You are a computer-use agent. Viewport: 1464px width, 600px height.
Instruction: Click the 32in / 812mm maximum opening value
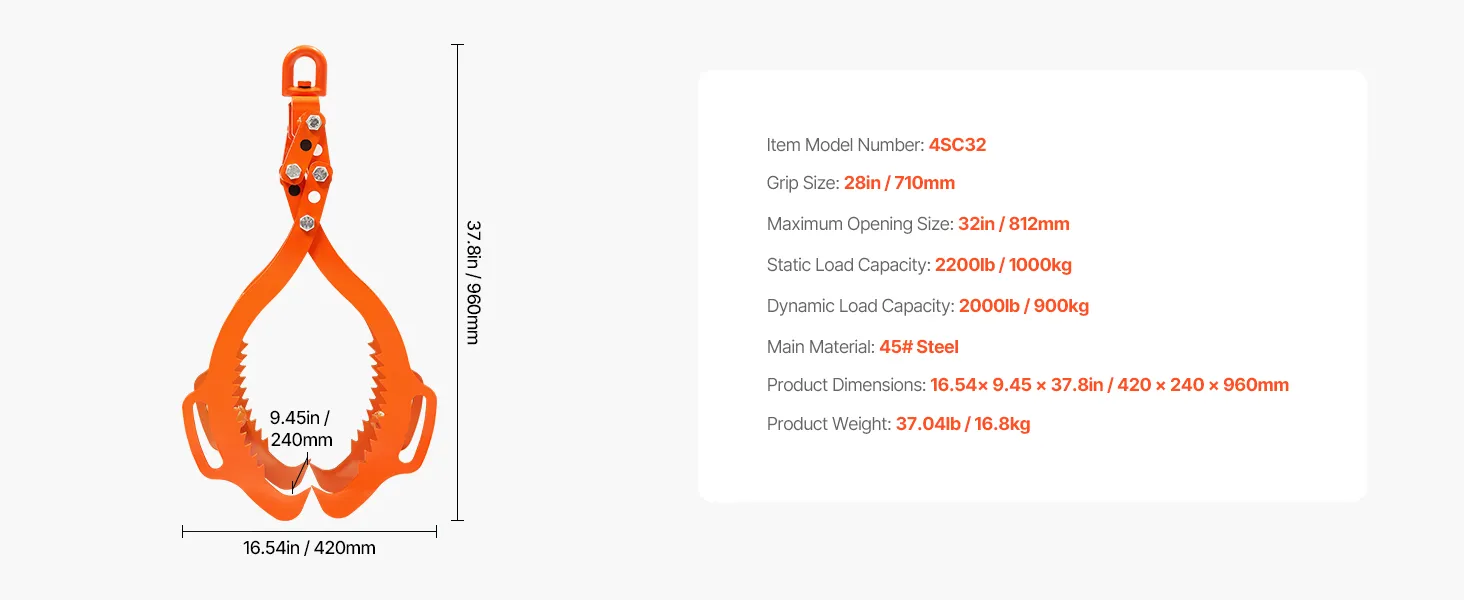coord(1013,224)
